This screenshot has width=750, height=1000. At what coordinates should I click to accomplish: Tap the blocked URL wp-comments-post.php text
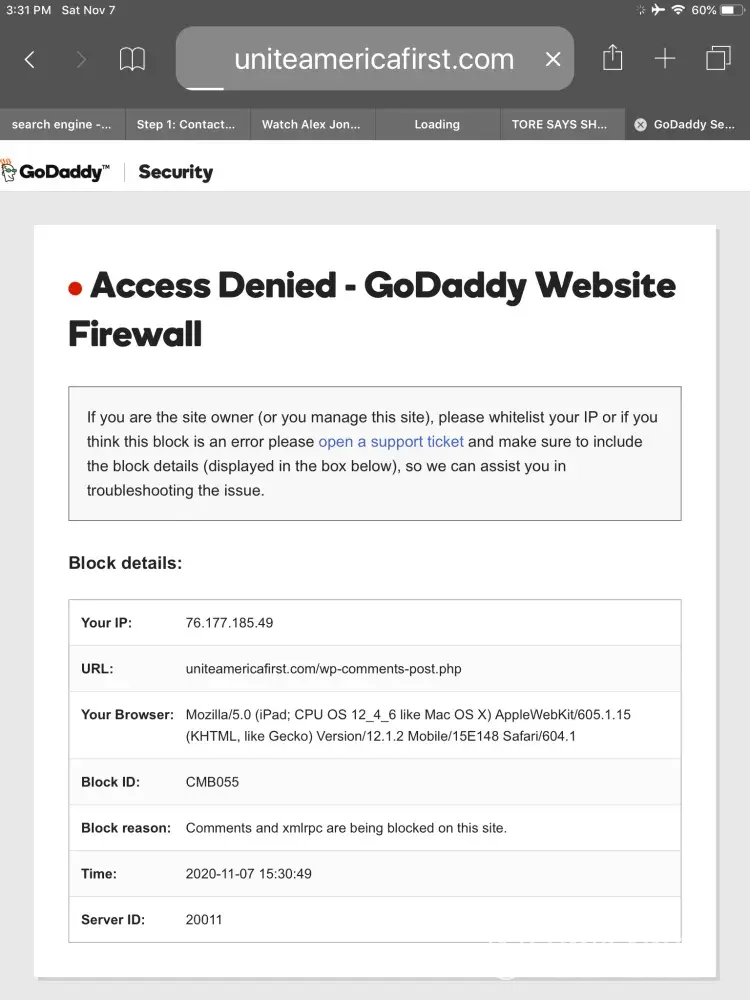[x=323, y=669]
